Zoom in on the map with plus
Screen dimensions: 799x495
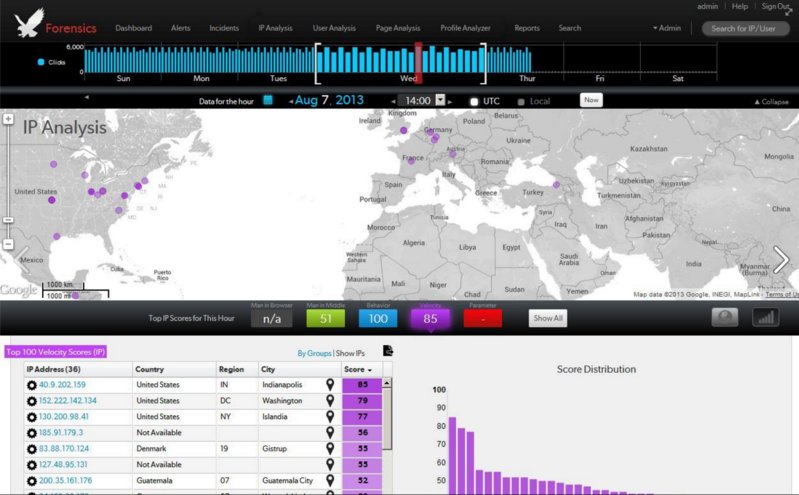click(x=8, y=119)
